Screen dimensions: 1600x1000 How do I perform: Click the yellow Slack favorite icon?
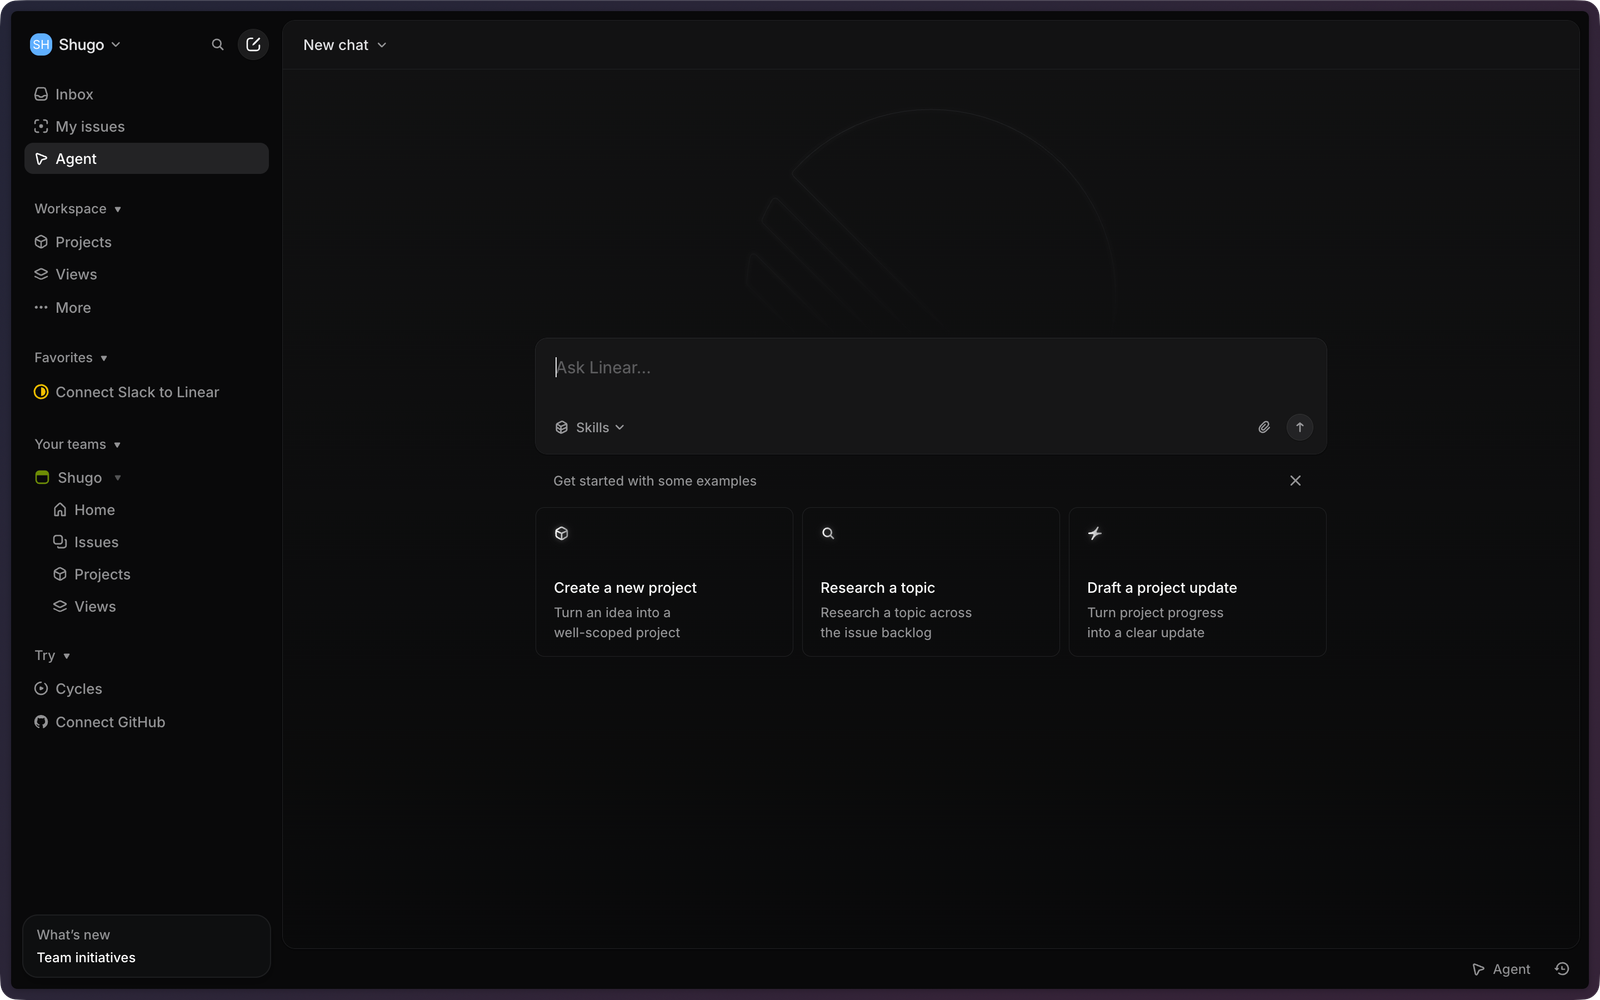pos(41,392)
